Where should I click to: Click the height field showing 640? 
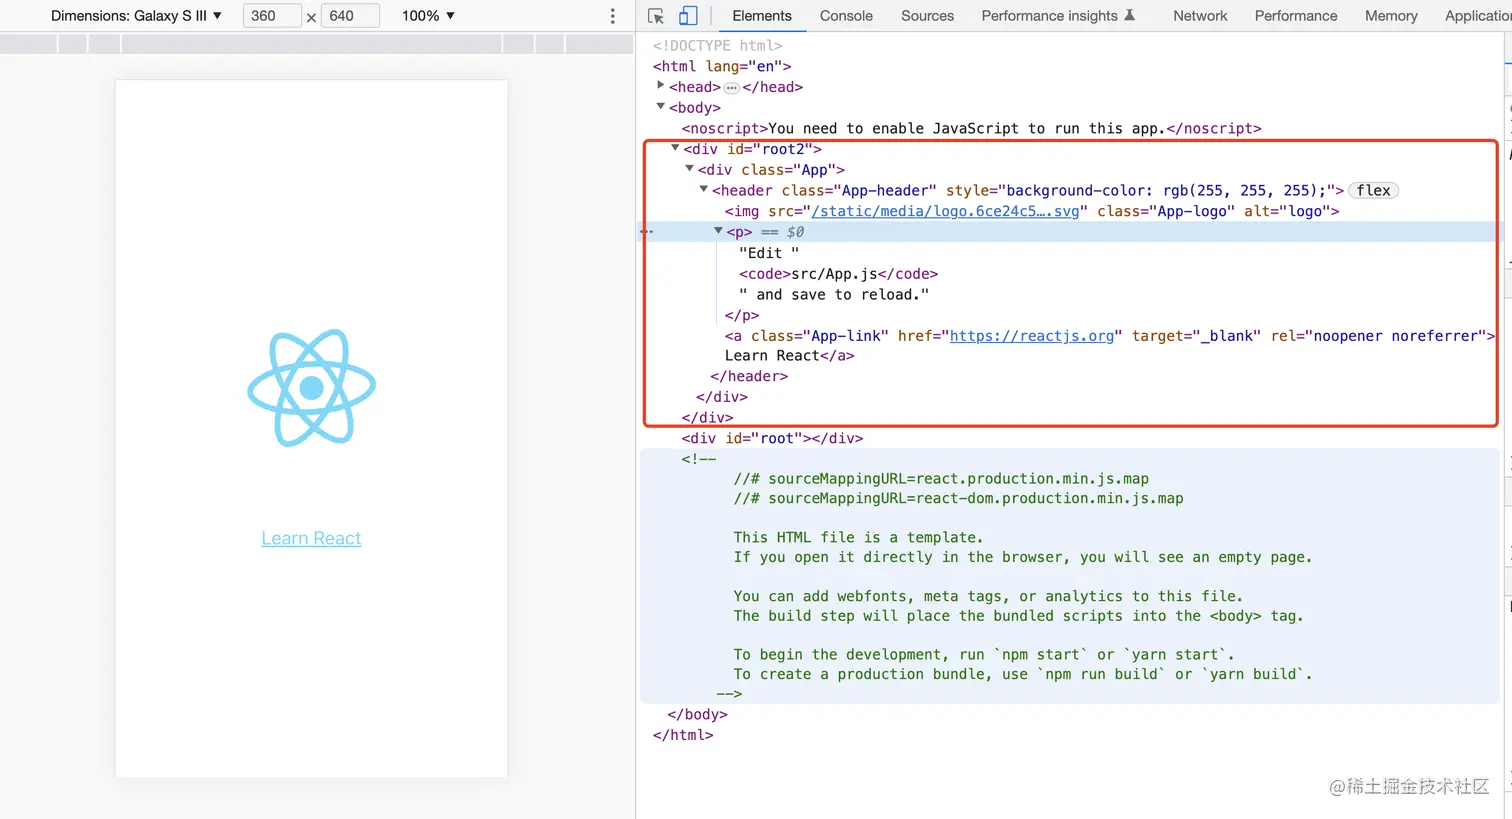point(350,16)
